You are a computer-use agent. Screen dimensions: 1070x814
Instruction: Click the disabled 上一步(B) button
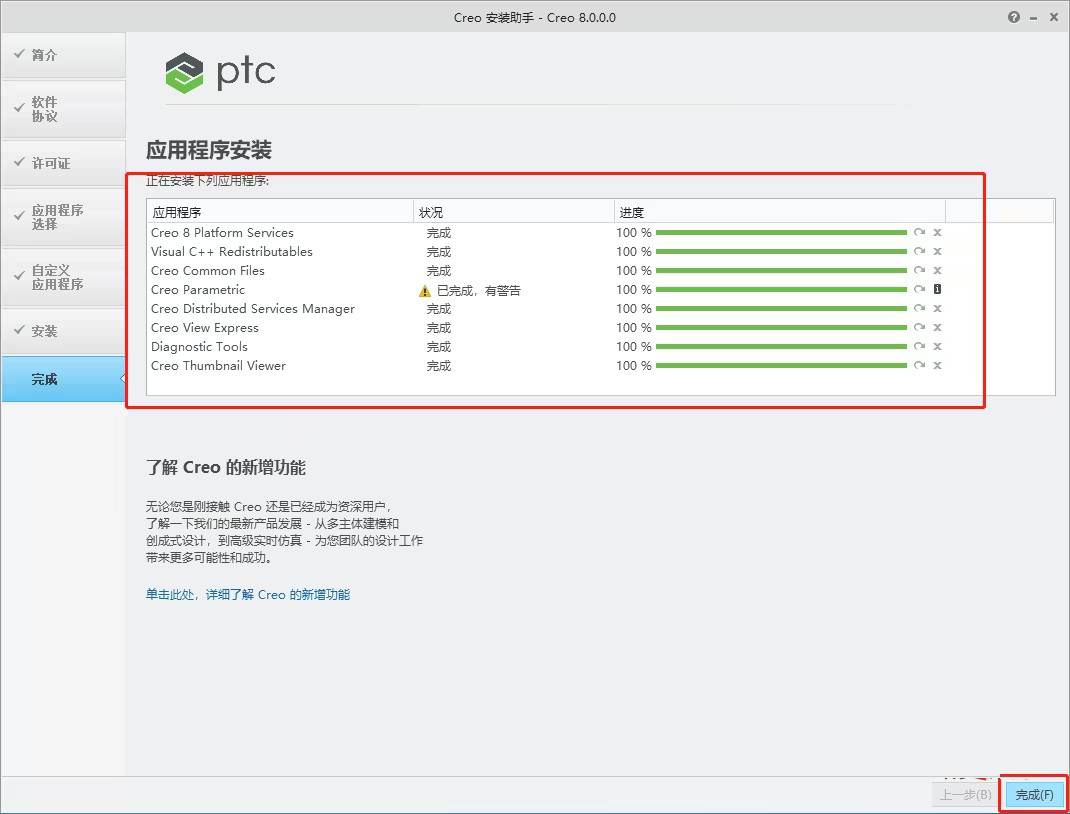(x=963, y=794)
